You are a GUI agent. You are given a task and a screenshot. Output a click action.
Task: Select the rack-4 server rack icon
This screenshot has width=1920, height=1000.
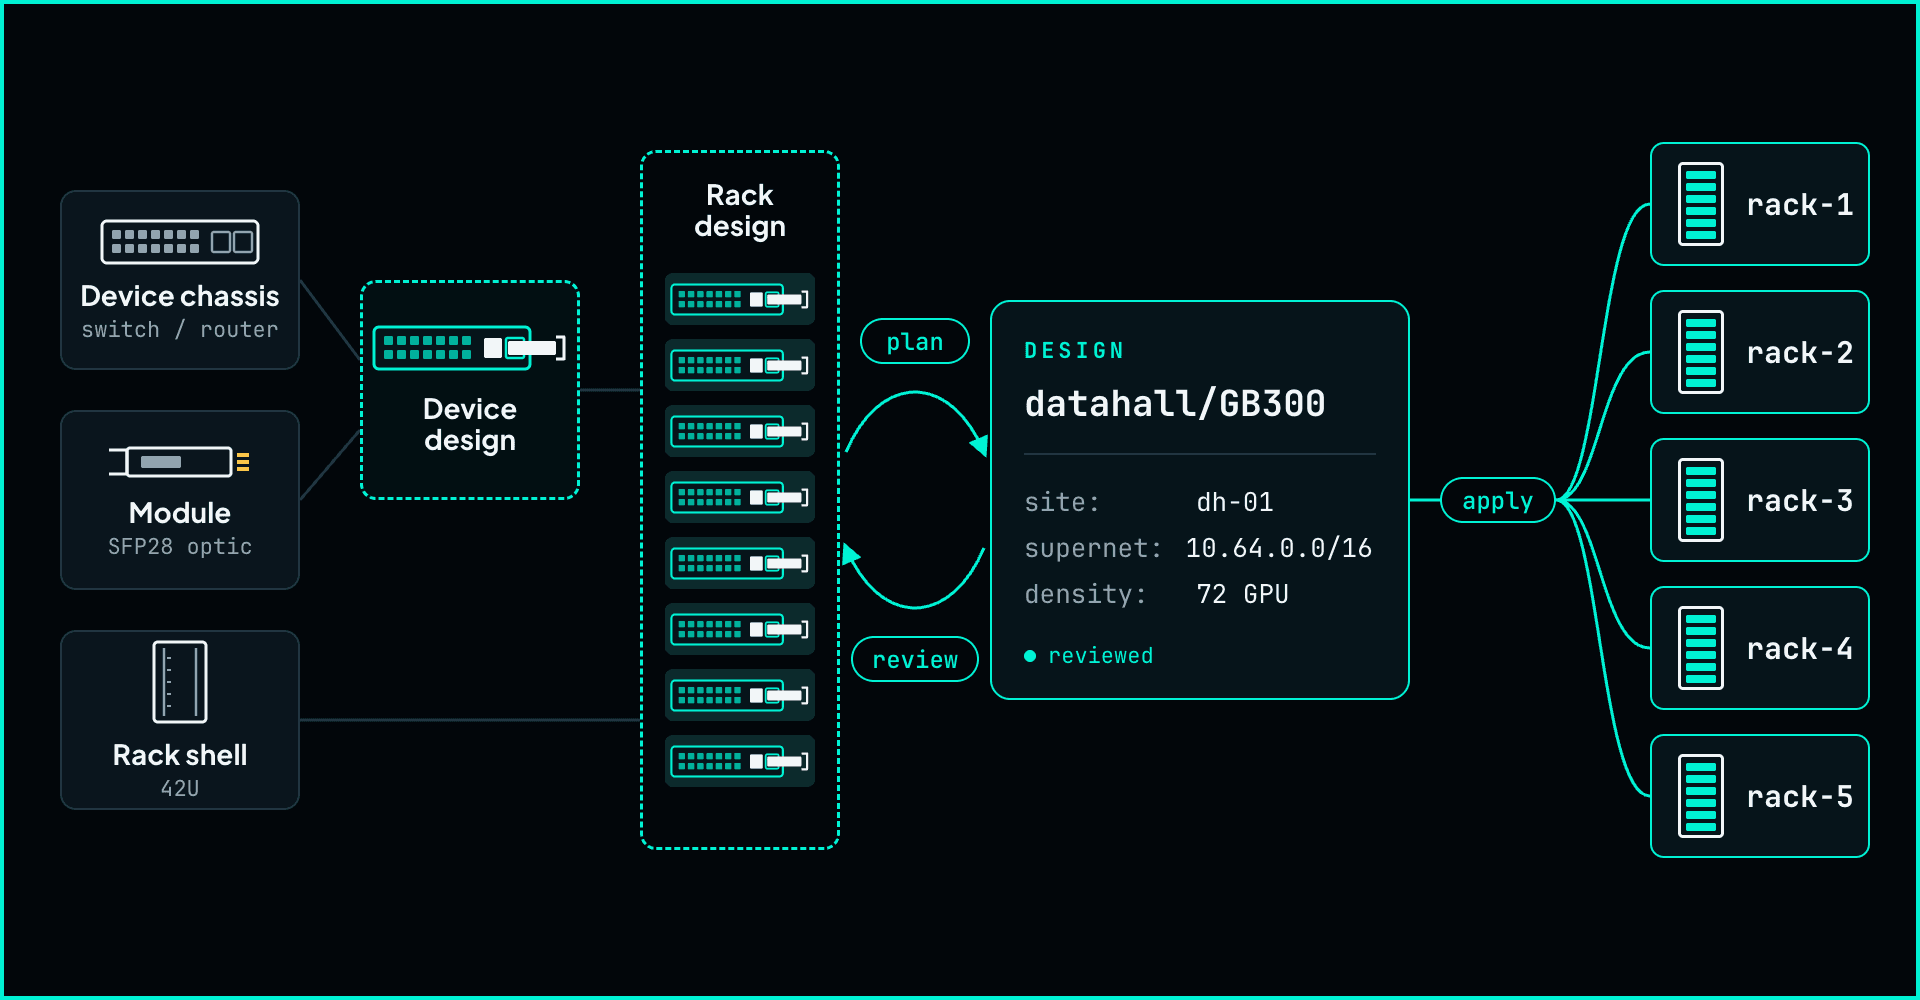1701,648
